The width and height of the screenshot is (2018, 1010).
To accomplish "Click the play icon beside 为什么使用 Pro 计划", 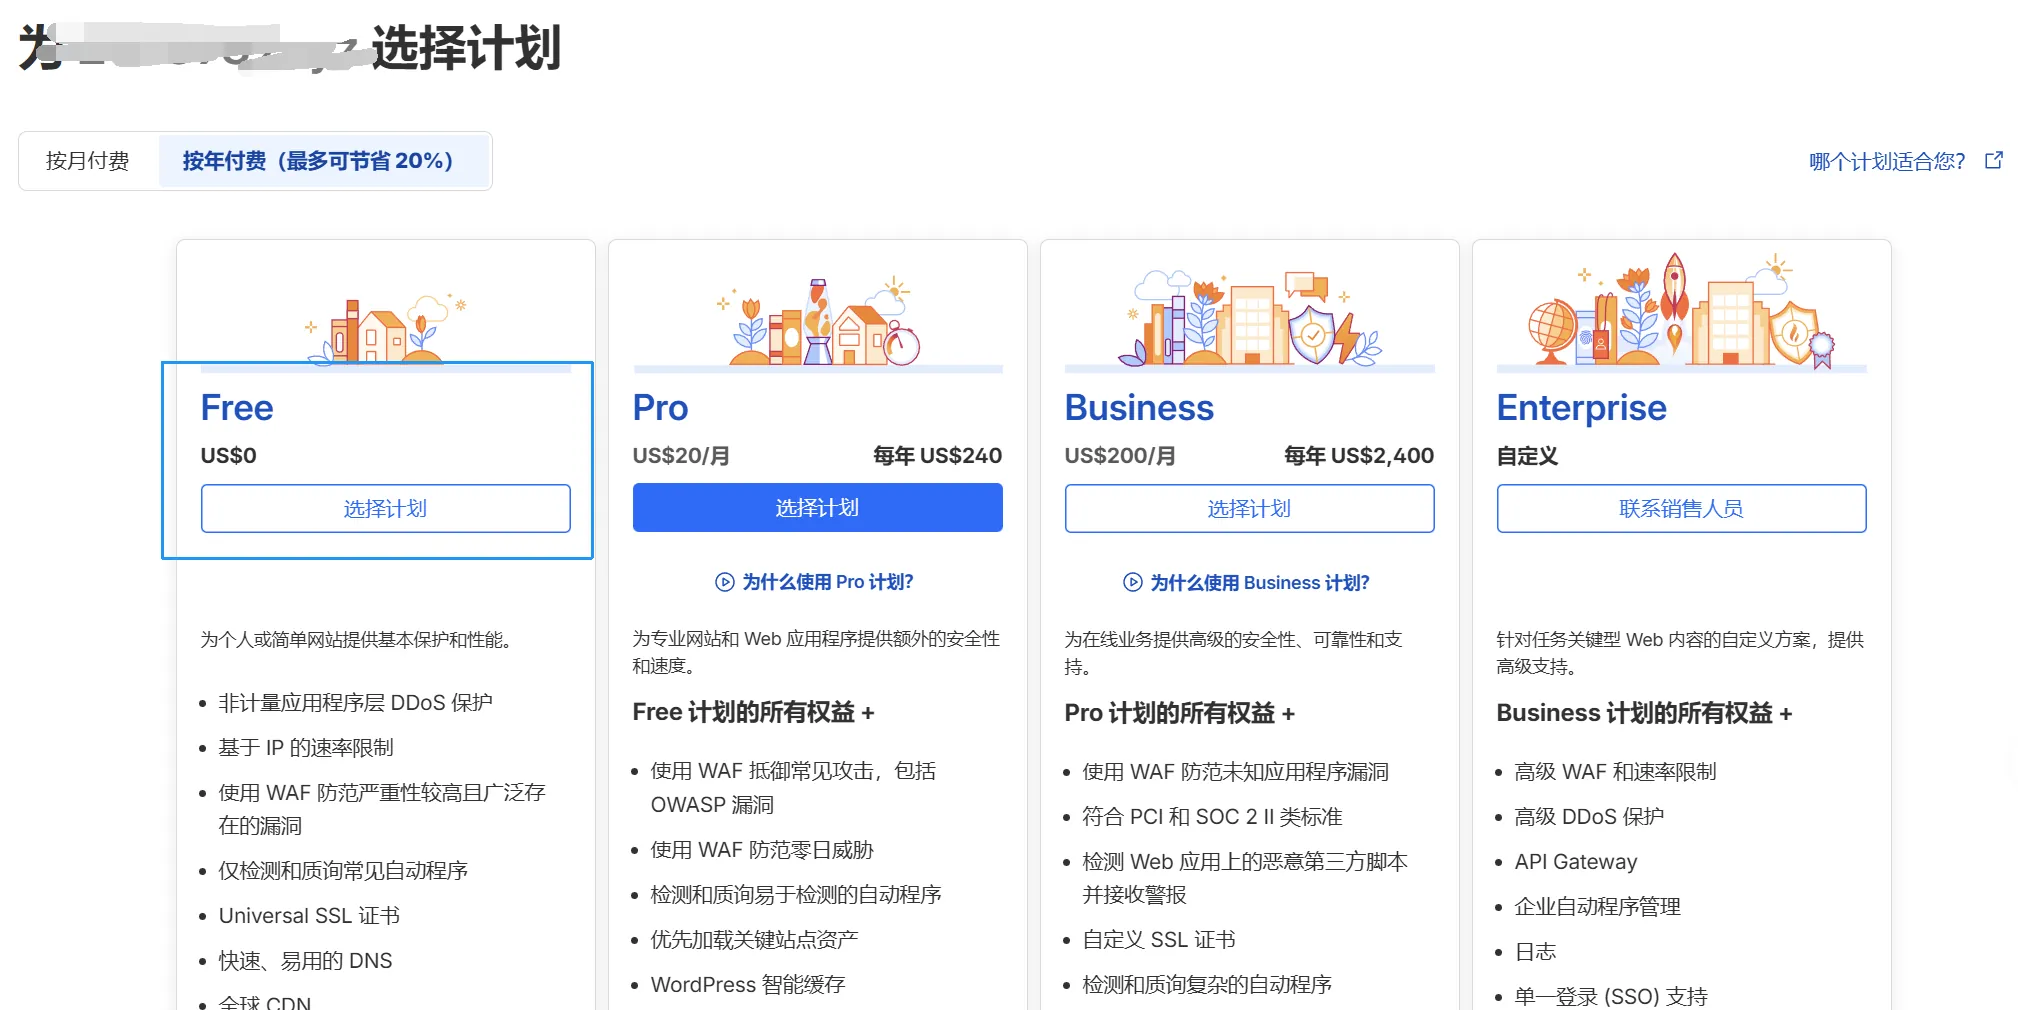I will [x=725, y=582].
